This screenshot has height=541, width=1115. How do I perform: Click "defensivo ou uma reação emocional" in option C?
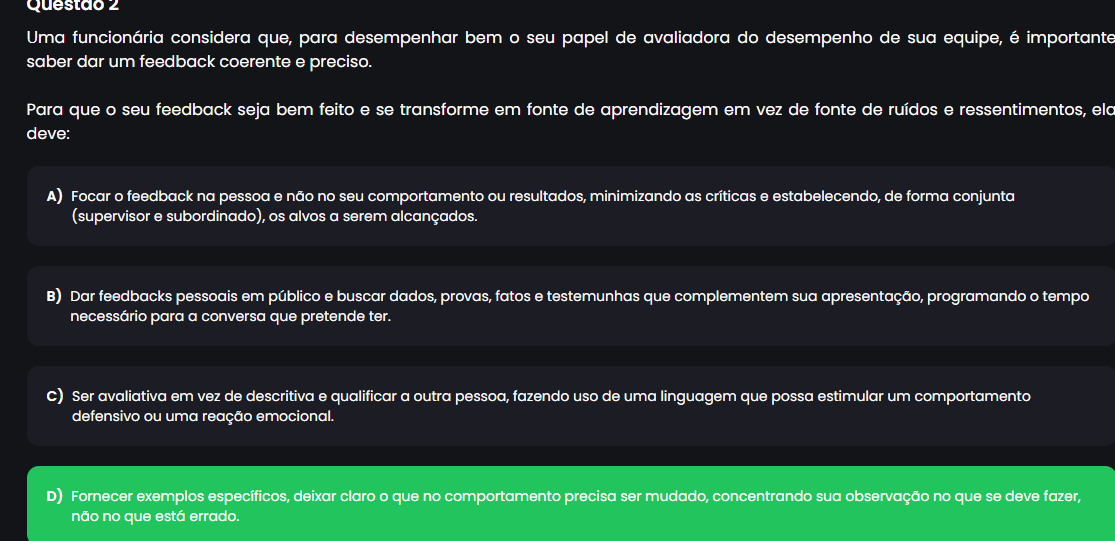(x=202, y=416)
